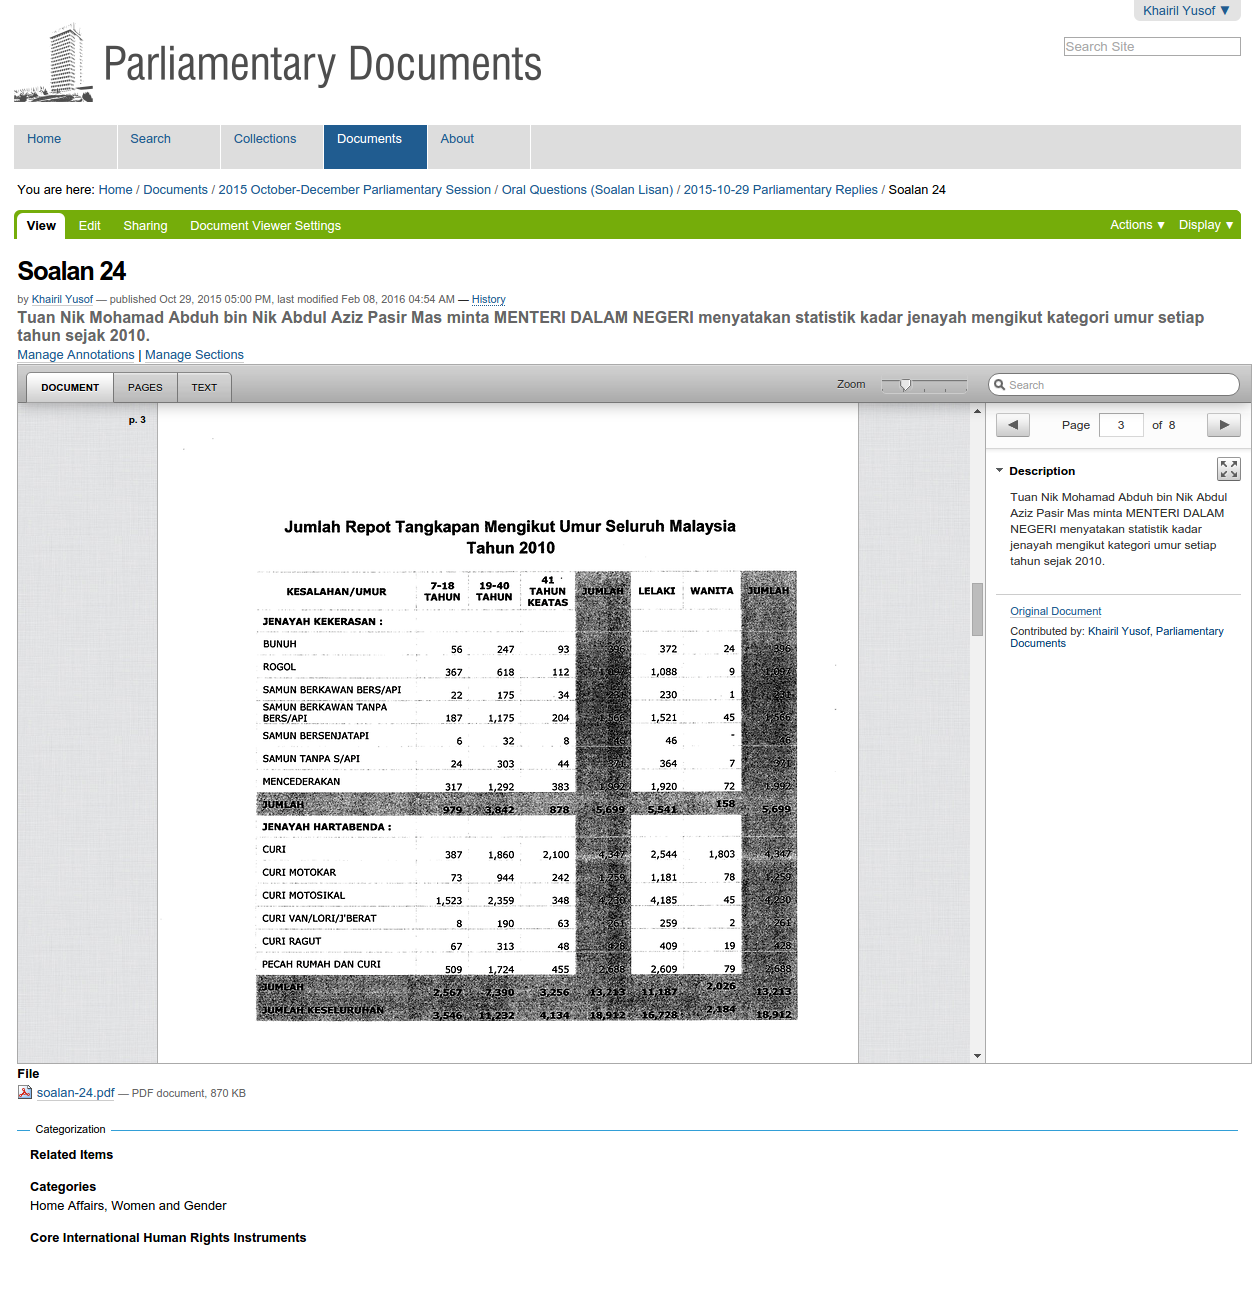Select the Edit tab
Screen dimensions: 1255x1292
click(x=90, y=226)
